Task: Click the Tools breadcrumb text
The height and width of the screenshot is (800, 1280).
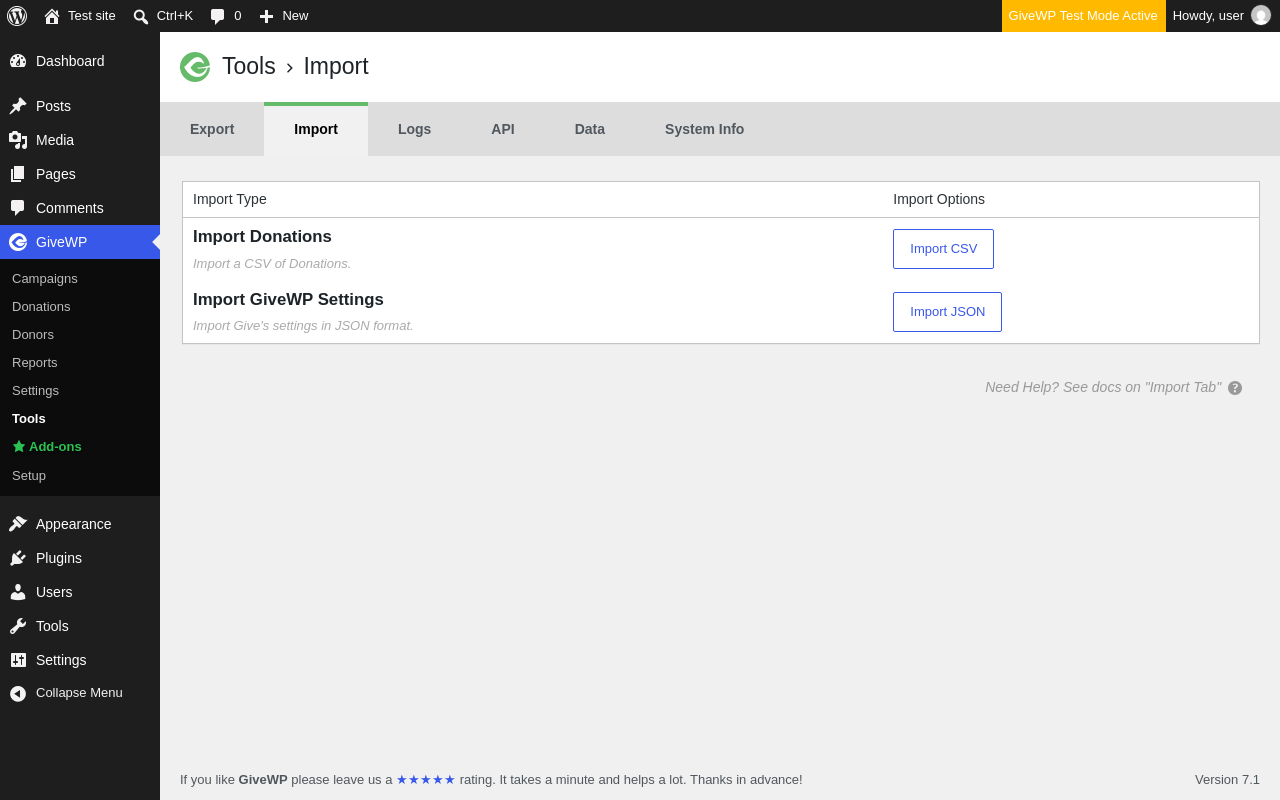Action: (x=249, y=66)
